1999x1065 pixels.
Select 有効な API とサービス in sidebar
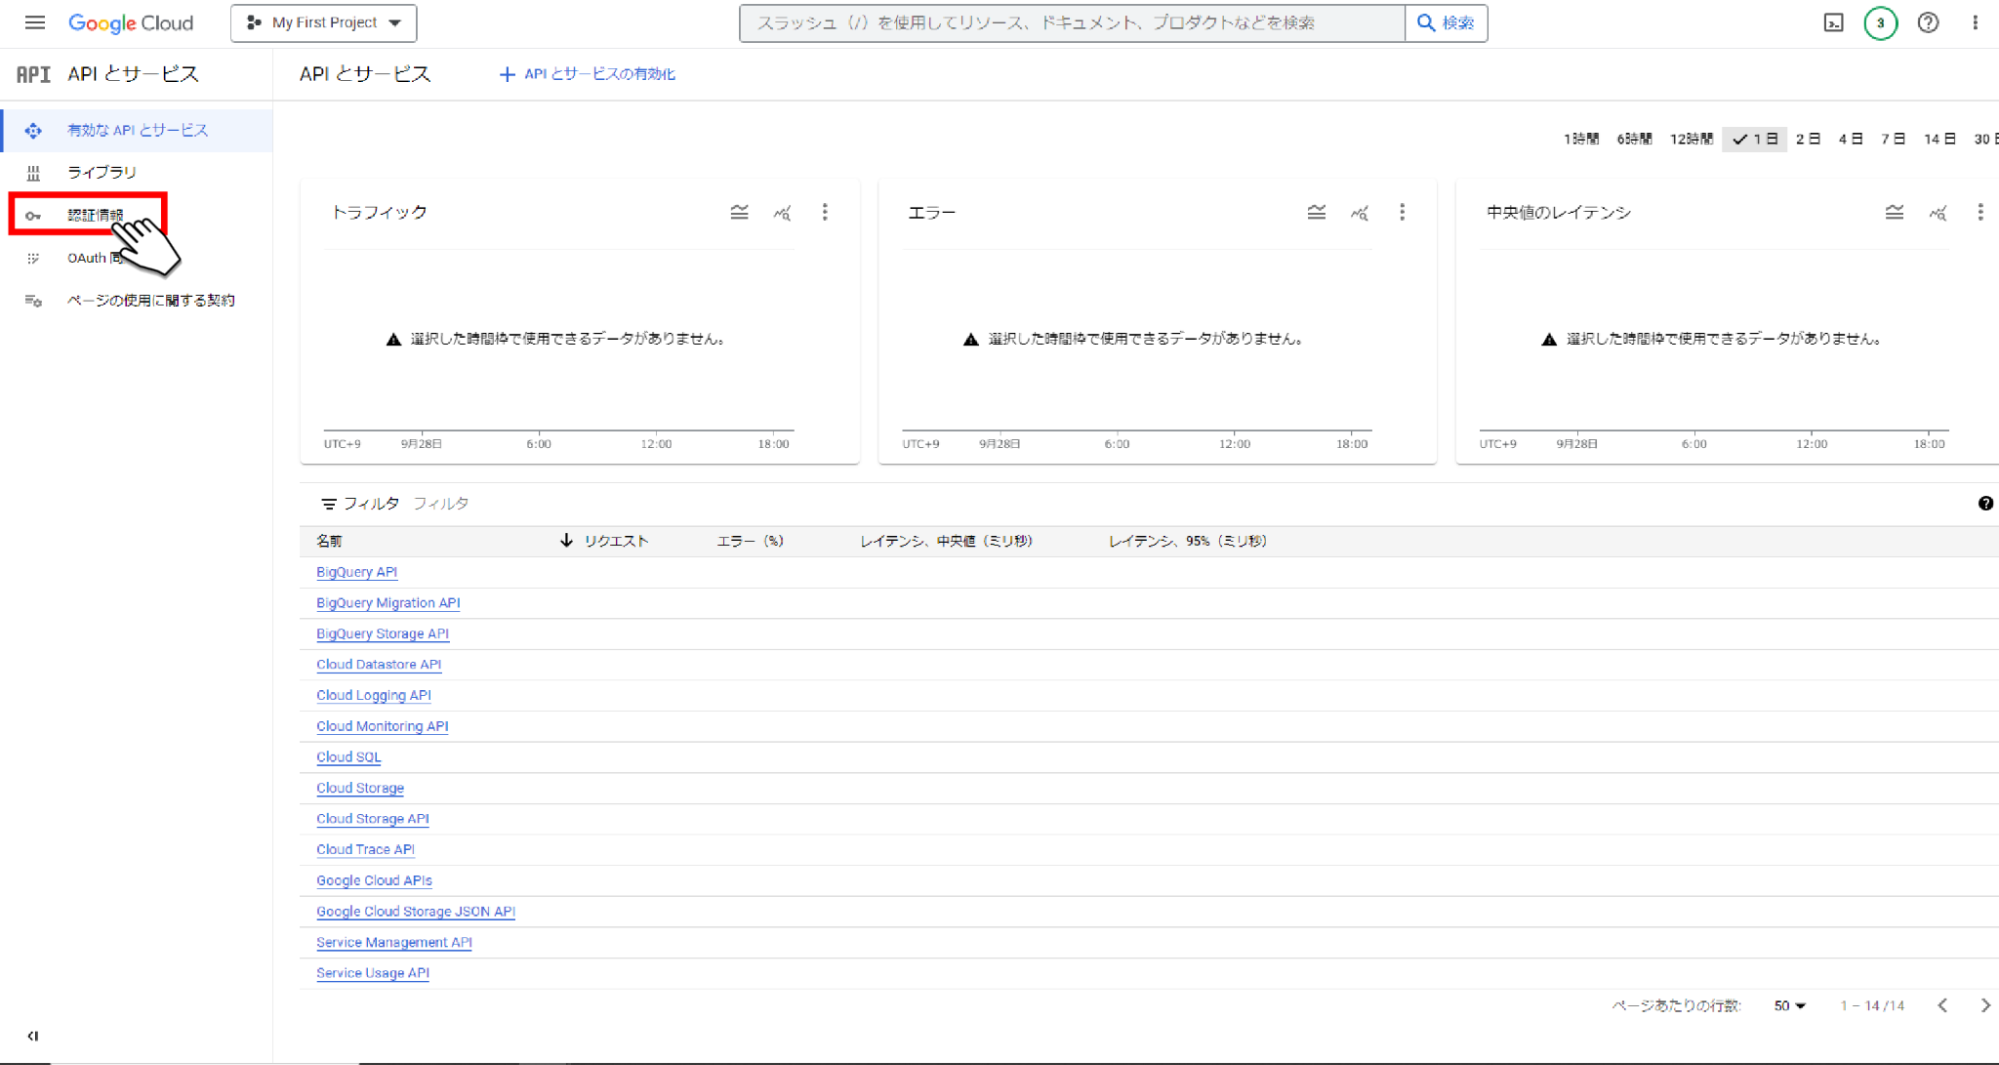point(137,130)
